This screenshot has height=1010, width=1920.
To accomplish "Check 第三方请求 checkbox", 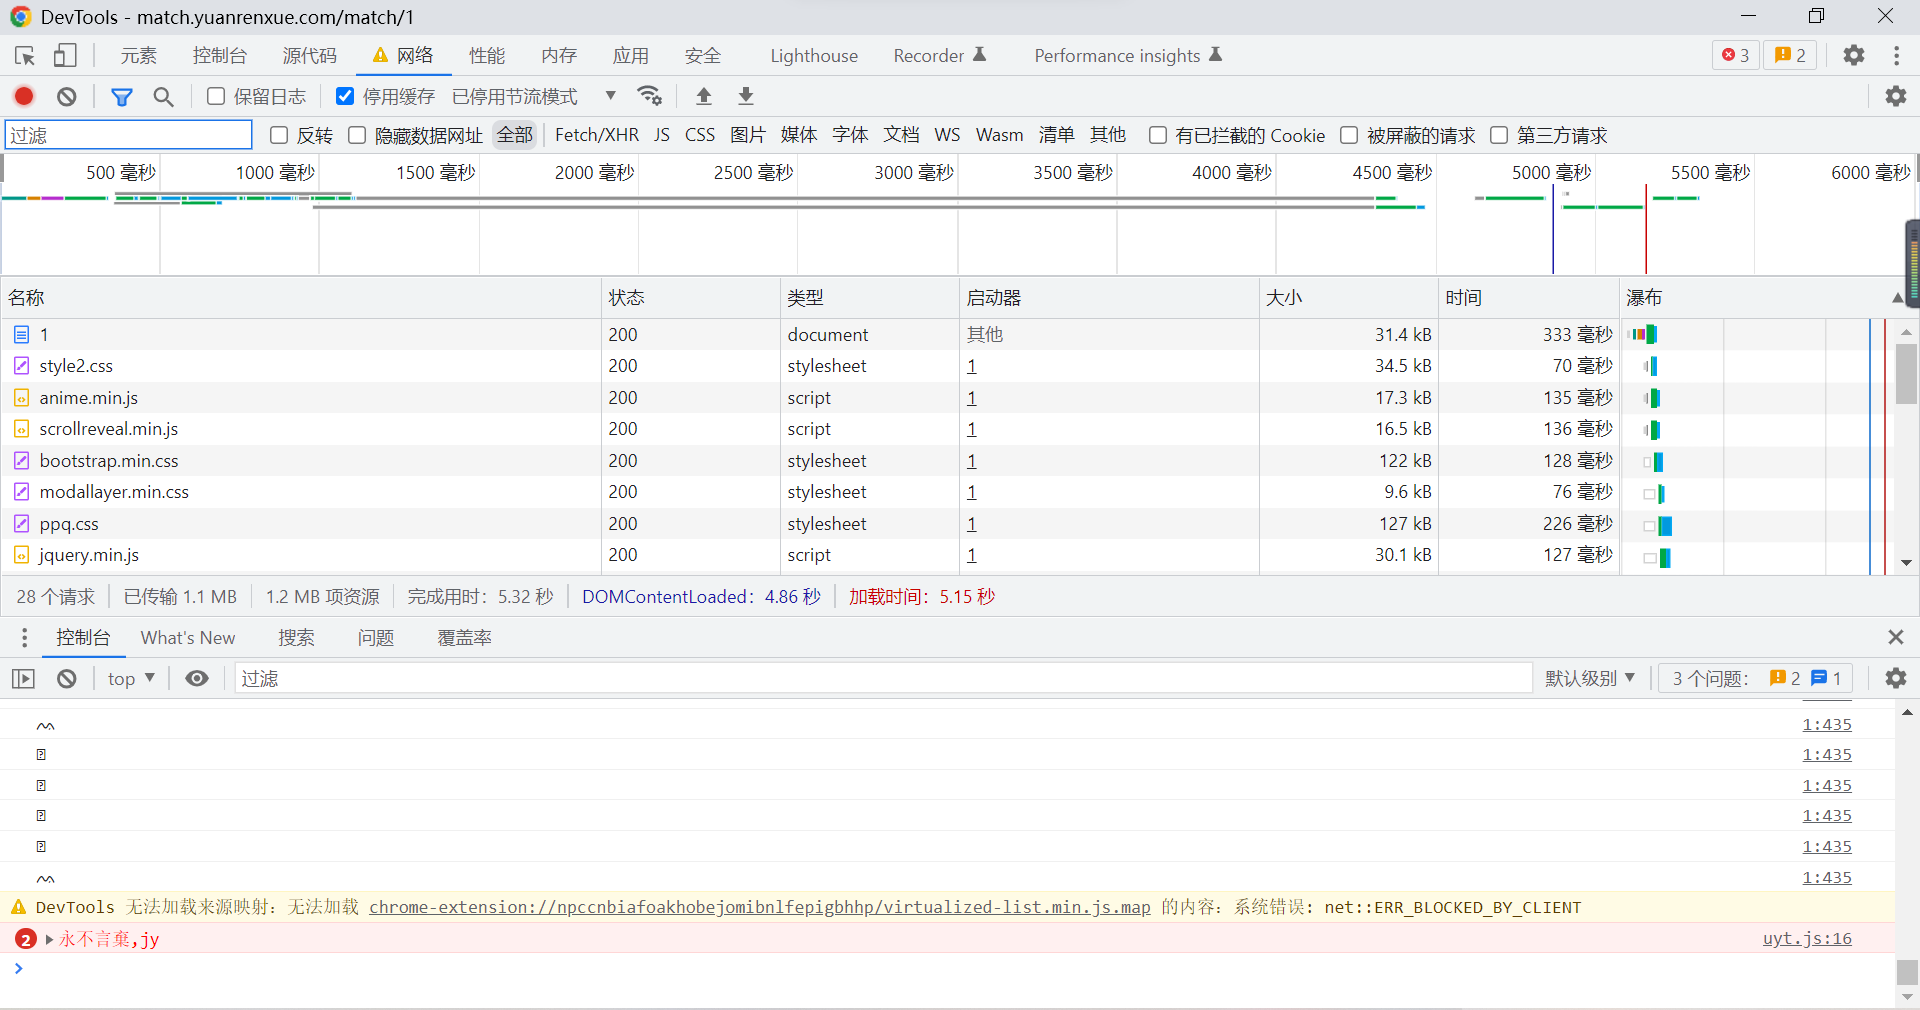I will tap(1499, 135).
